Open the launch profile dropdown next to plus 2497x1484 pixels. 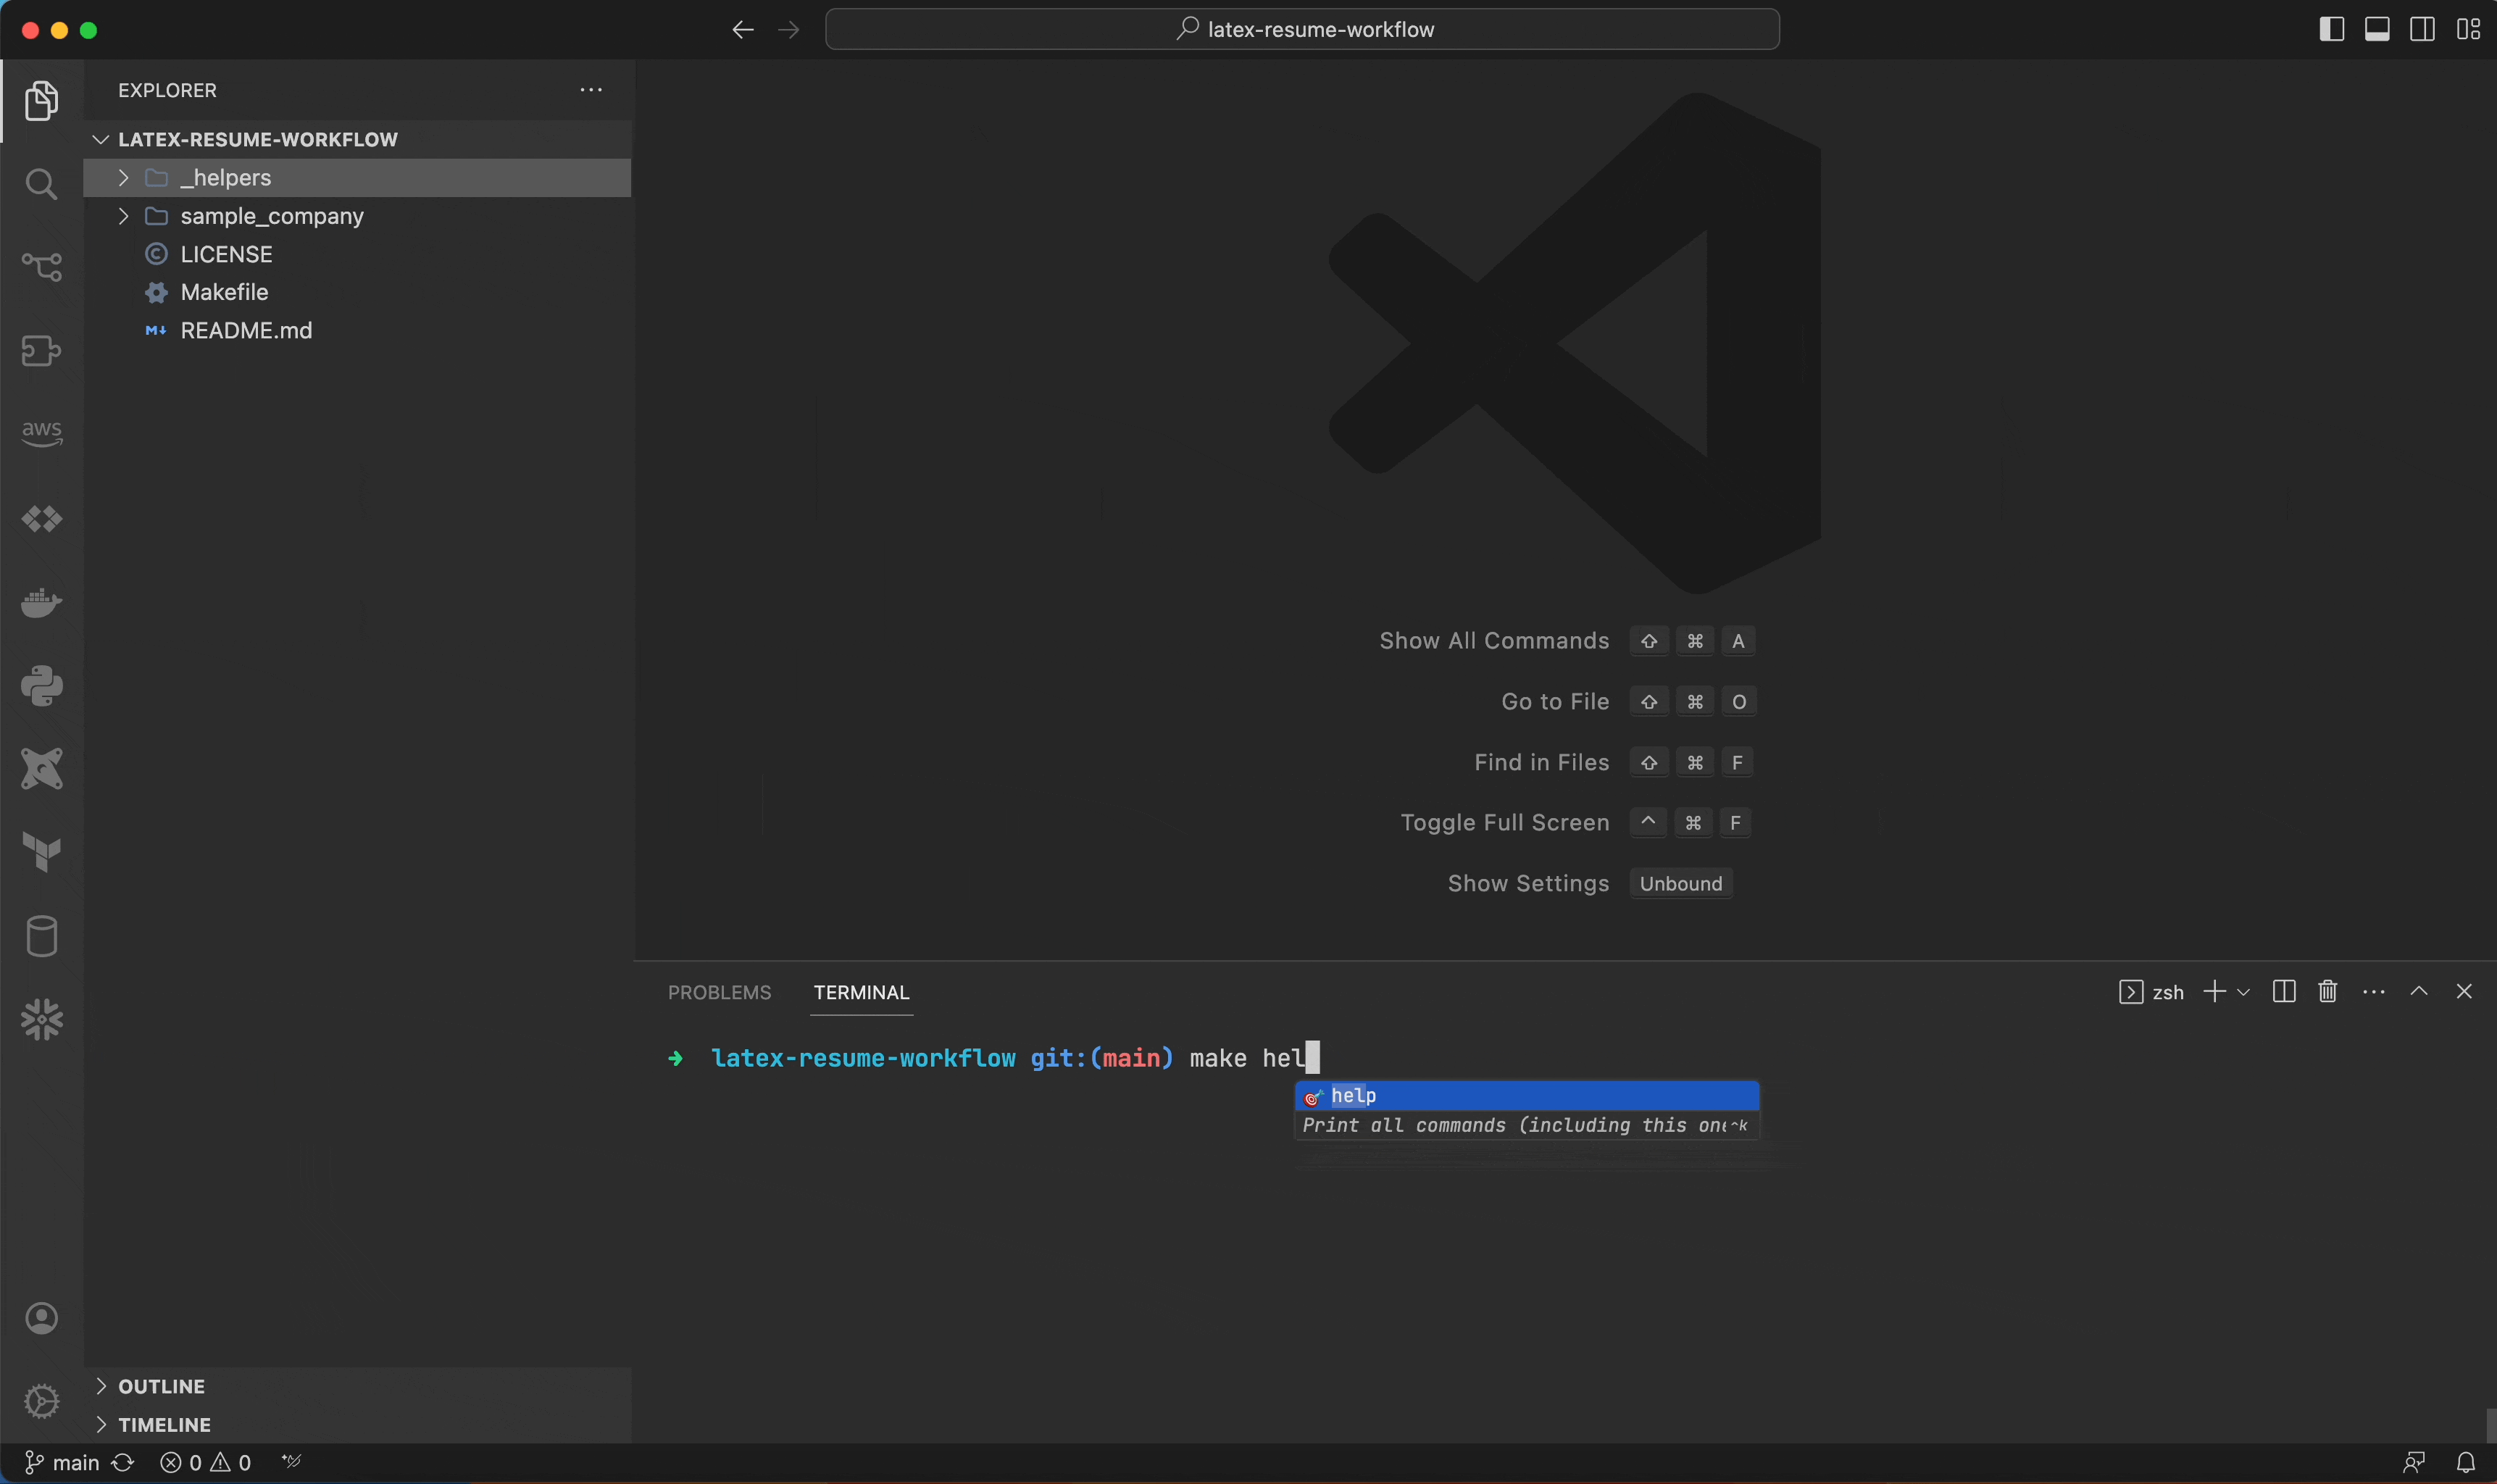[2243, 992]
